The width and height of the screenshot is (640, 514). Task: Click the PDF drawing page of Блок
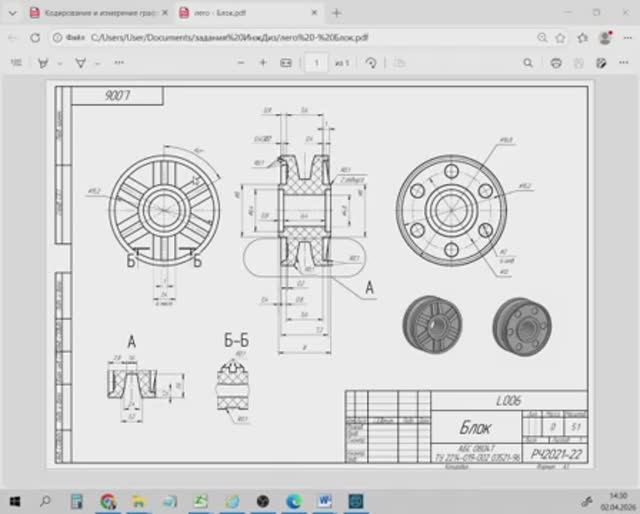pyautogui.click(x=321, y=274)
